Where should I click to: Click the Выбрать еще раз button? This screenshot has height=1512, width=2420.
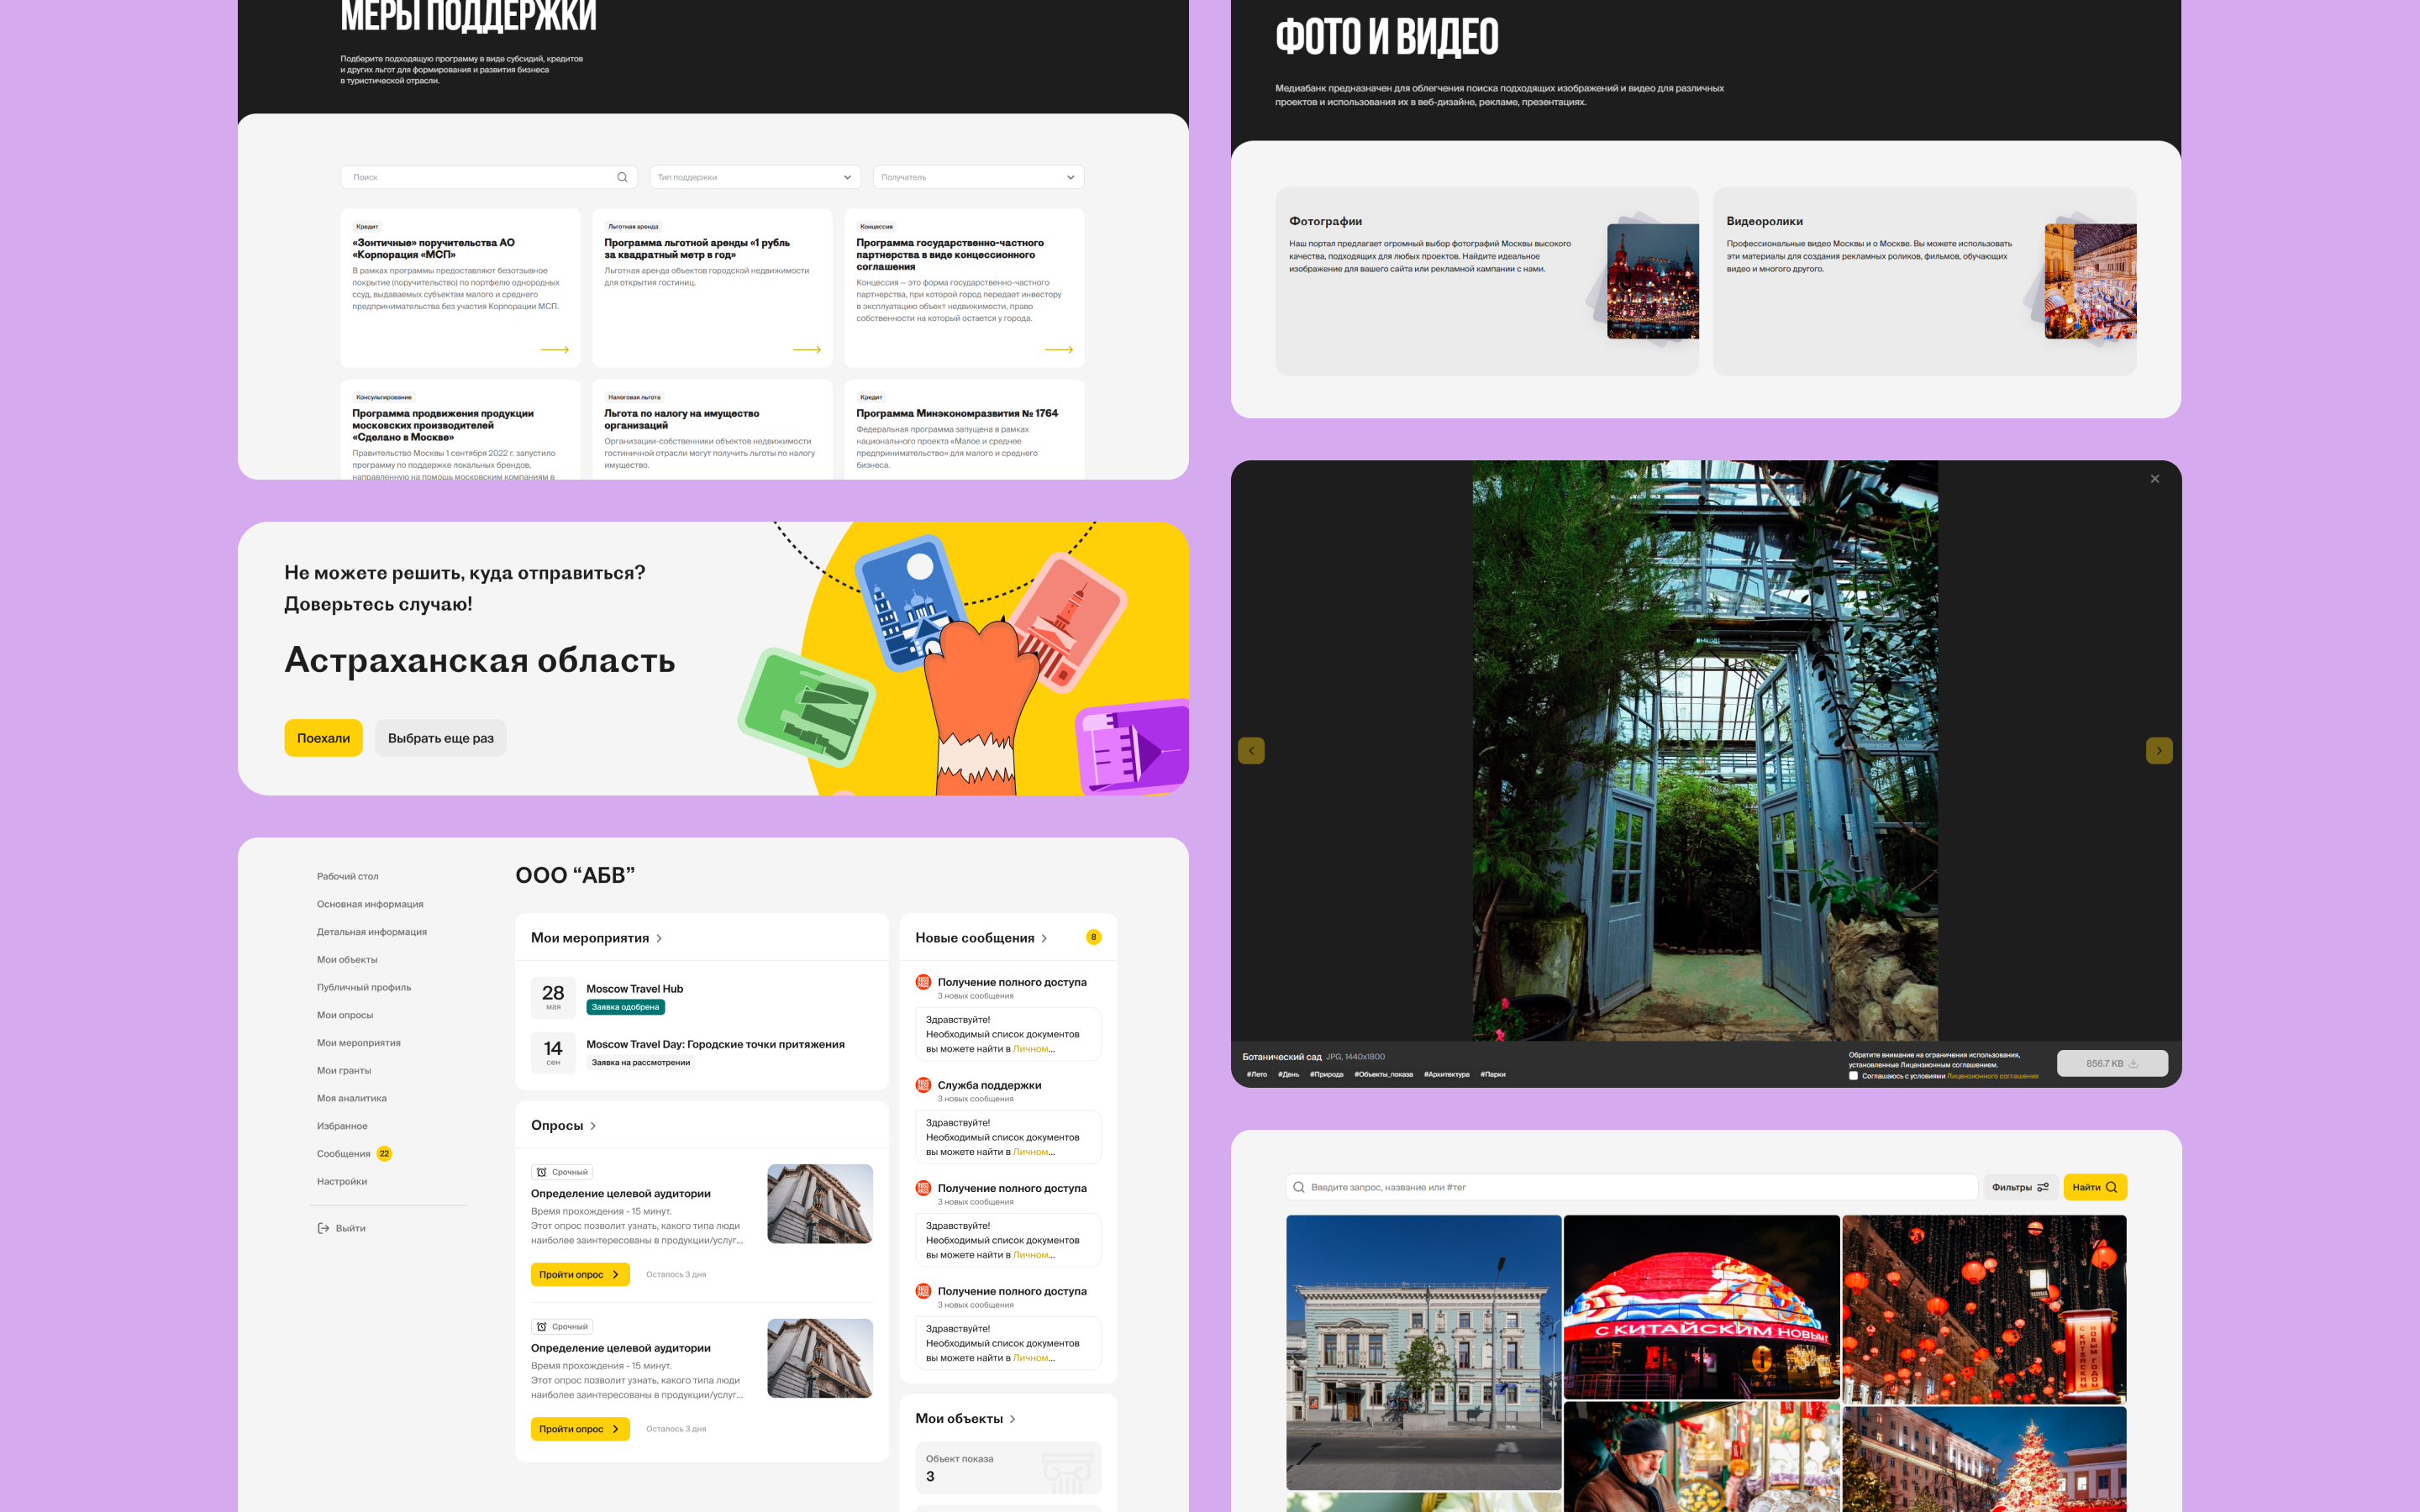point(440,738)
